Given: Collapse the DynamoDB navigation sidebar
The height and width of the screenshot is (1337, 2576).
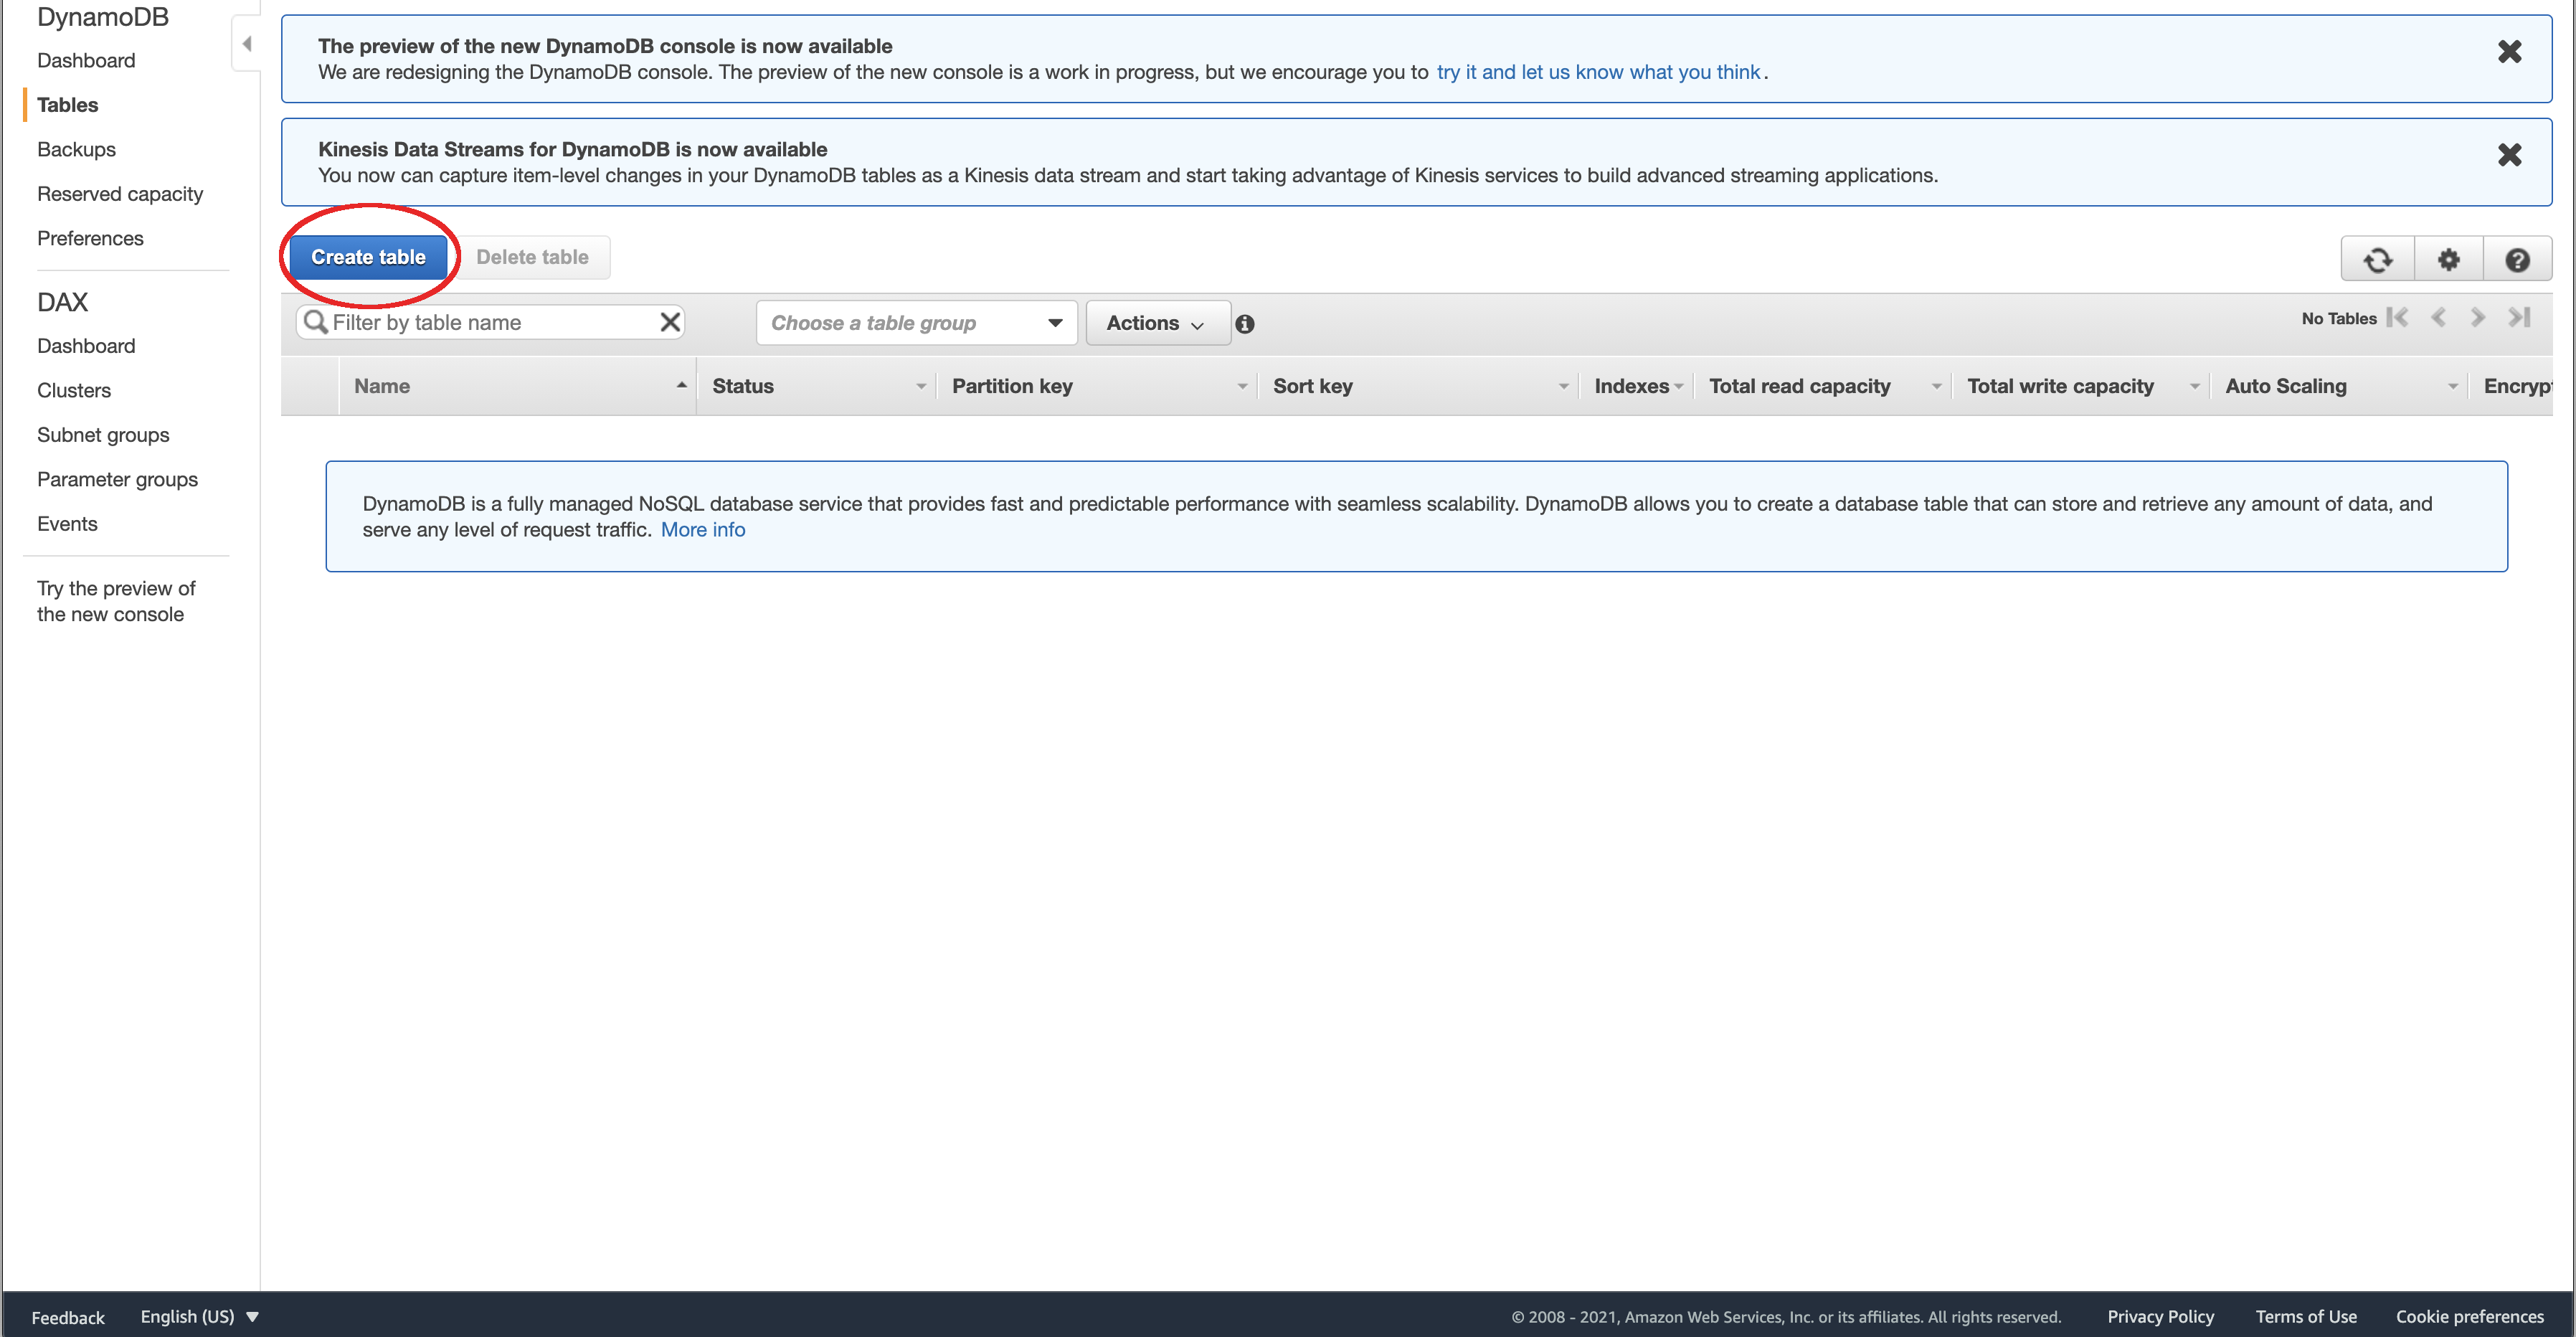Looking at the screenshot, I should (x=246, y=44).
